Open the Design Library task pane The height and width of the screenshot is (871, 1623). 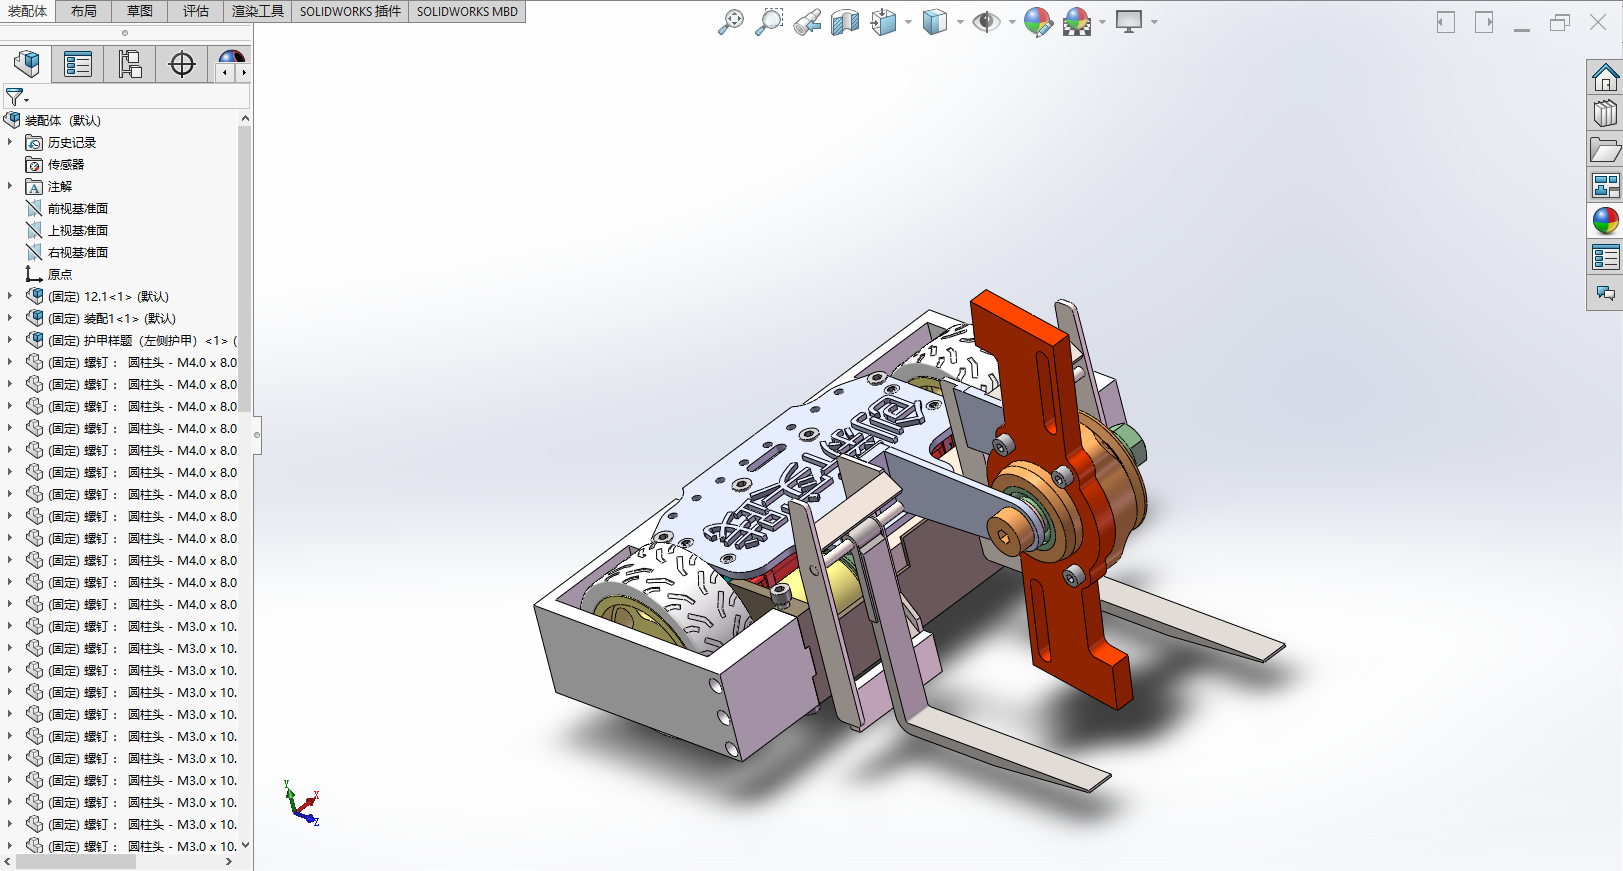1605,113
